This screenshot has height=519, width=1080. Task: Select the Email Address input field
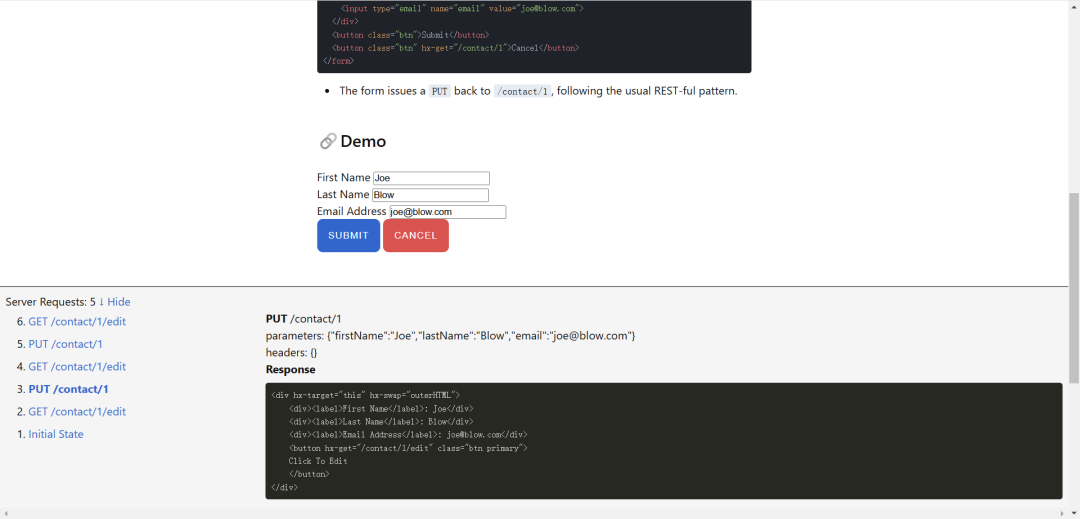(447, 212)
